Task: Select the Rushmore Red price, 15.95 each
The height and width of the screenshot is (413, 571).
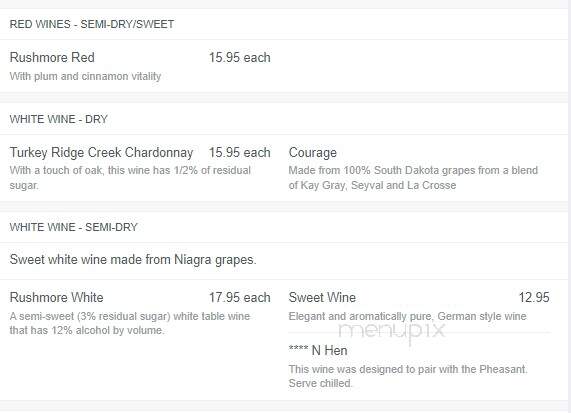Action: (239, 58)
